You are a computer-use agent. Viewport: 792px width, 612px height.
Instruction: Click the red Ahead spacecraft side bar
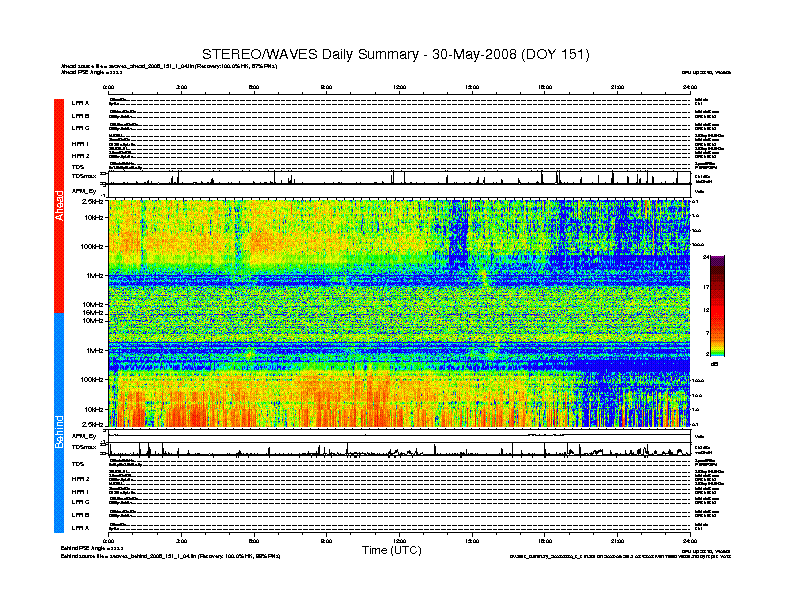coord(59,206)
